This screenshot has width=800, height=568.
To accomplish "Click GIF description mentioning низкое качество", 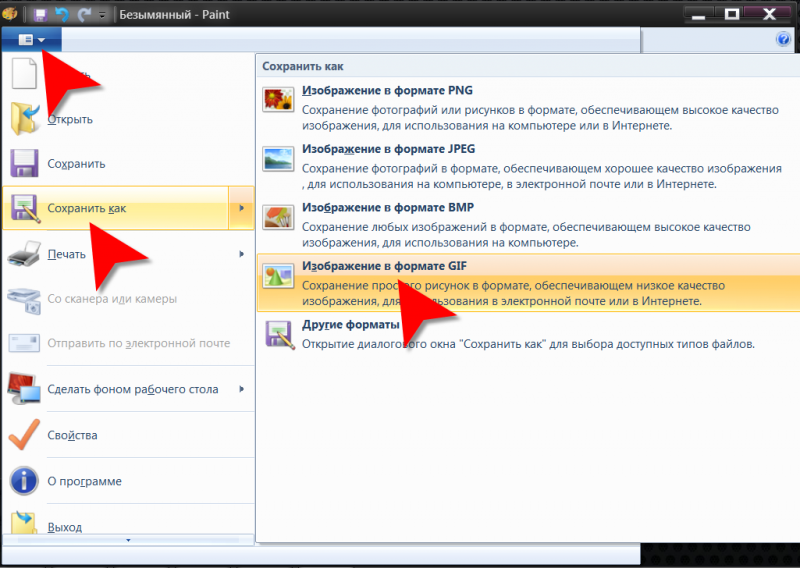I will tap(513, 293).
